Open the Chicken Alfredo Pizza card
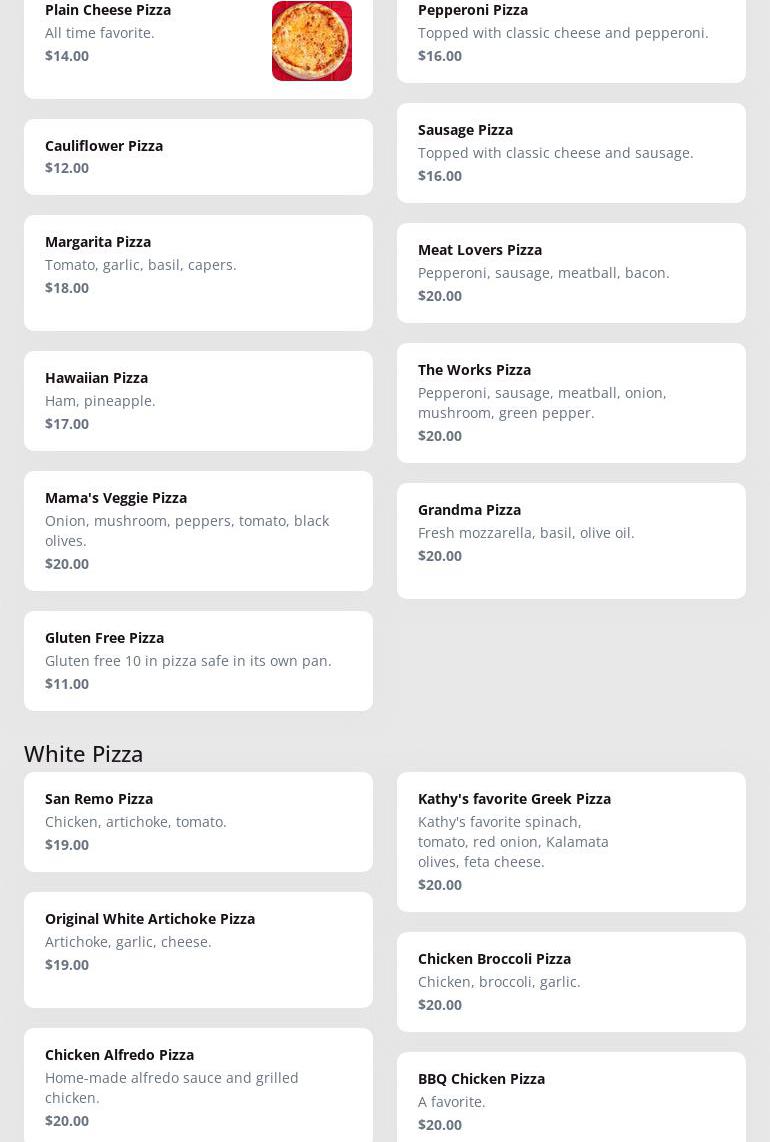The height and width of the screenshot is (1142, 770). point(198,1086)
